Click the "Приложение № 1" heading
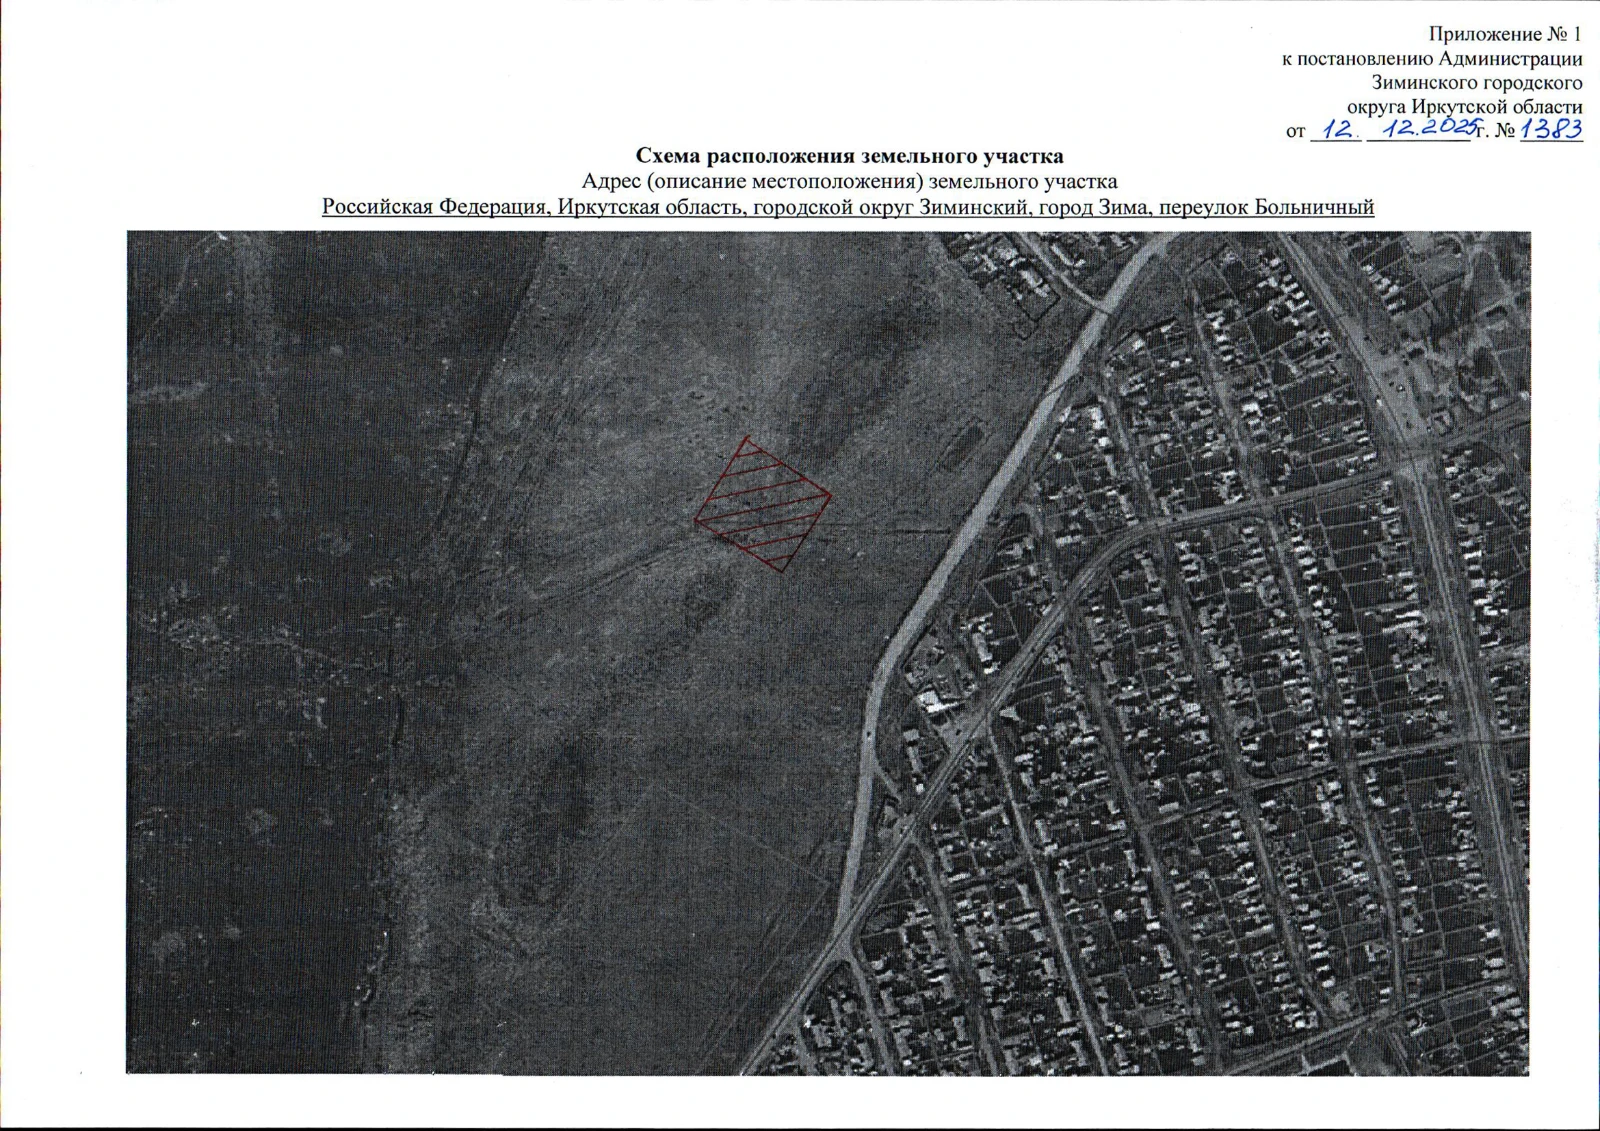This screenshot has width=1600, height=1131. point(1505,35)
